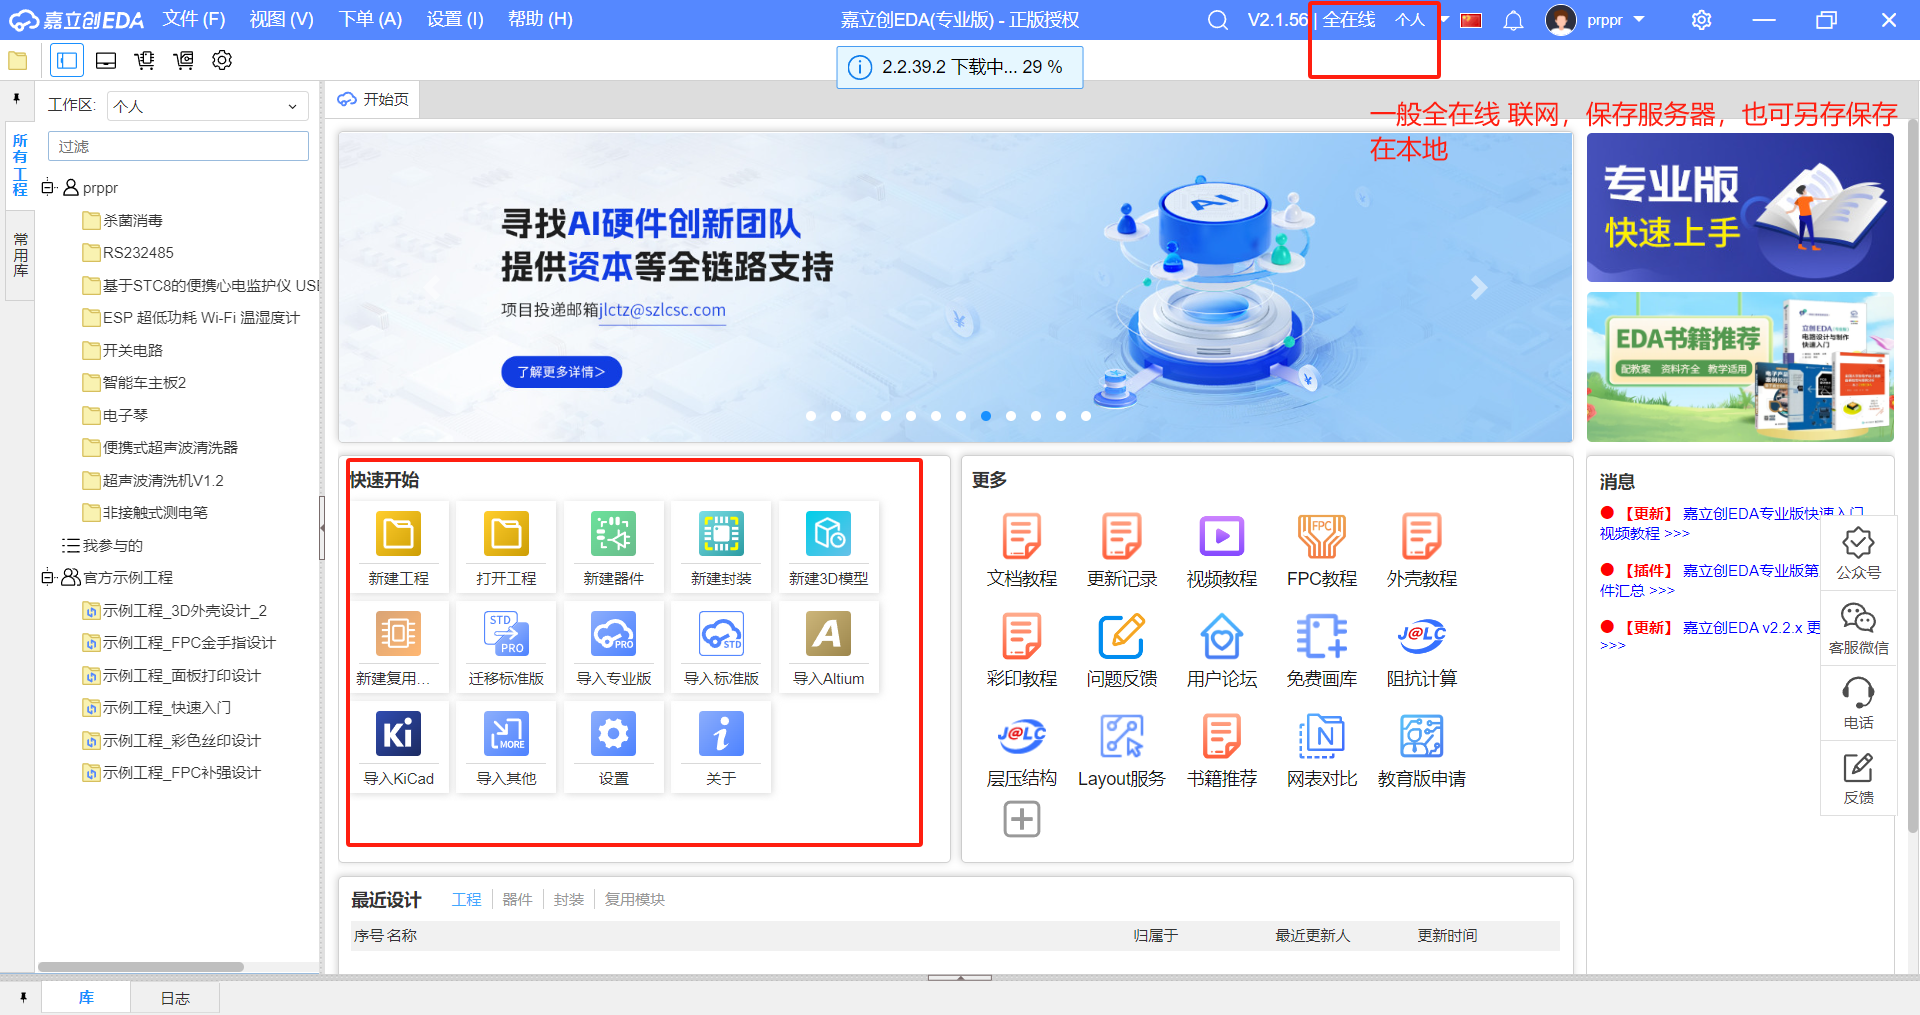
Task: Open the RS232485 project folder
Action: coord(138,253)
